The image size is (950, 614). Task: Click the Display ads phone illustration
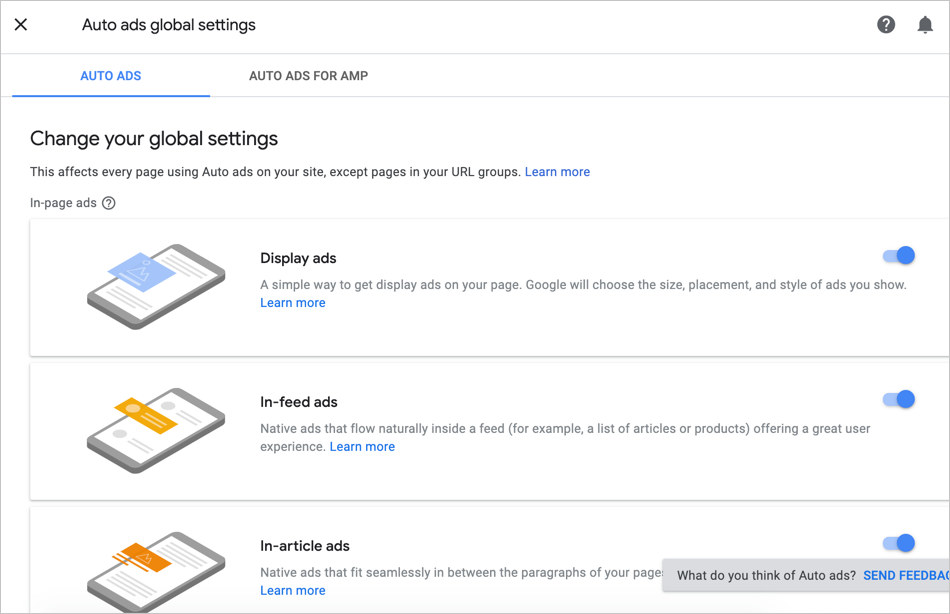tap(155, 286)
